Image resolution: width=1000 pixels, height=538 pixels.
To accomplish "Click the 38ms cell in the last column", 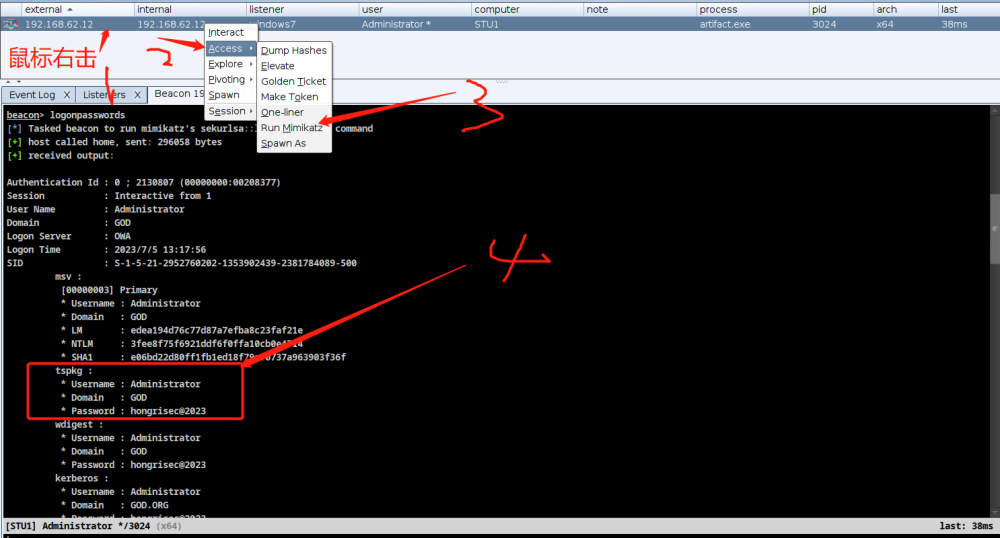I will [x=954, y=24].
